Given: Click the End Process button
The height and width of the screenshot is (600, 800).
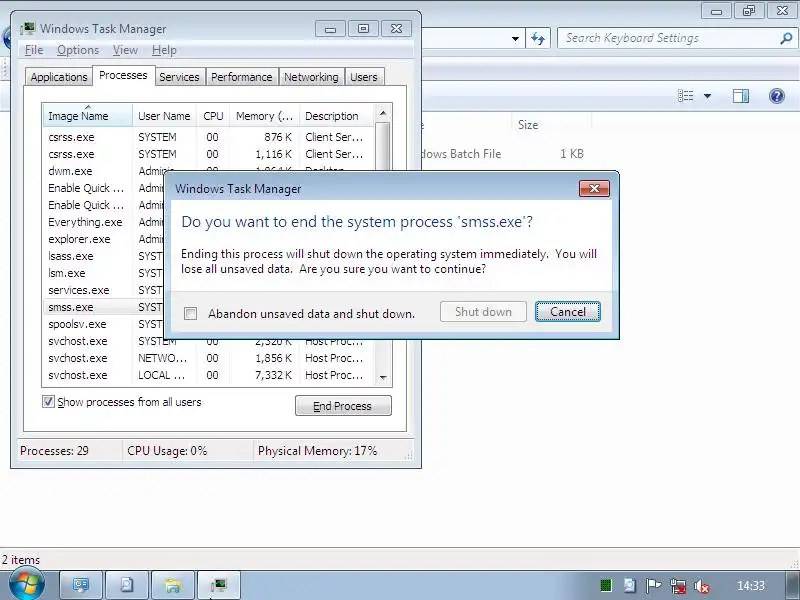Looking at the screenshot, I should point(343,406).
